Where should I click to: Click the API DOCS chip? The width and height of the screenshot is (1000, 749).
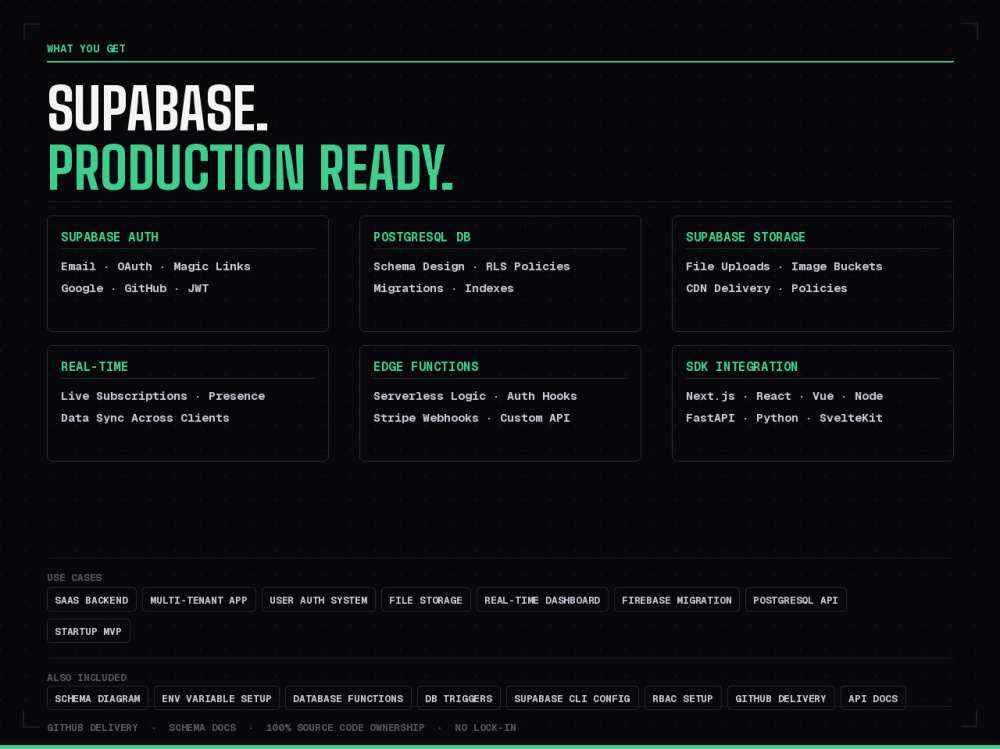tap(873, 698)
